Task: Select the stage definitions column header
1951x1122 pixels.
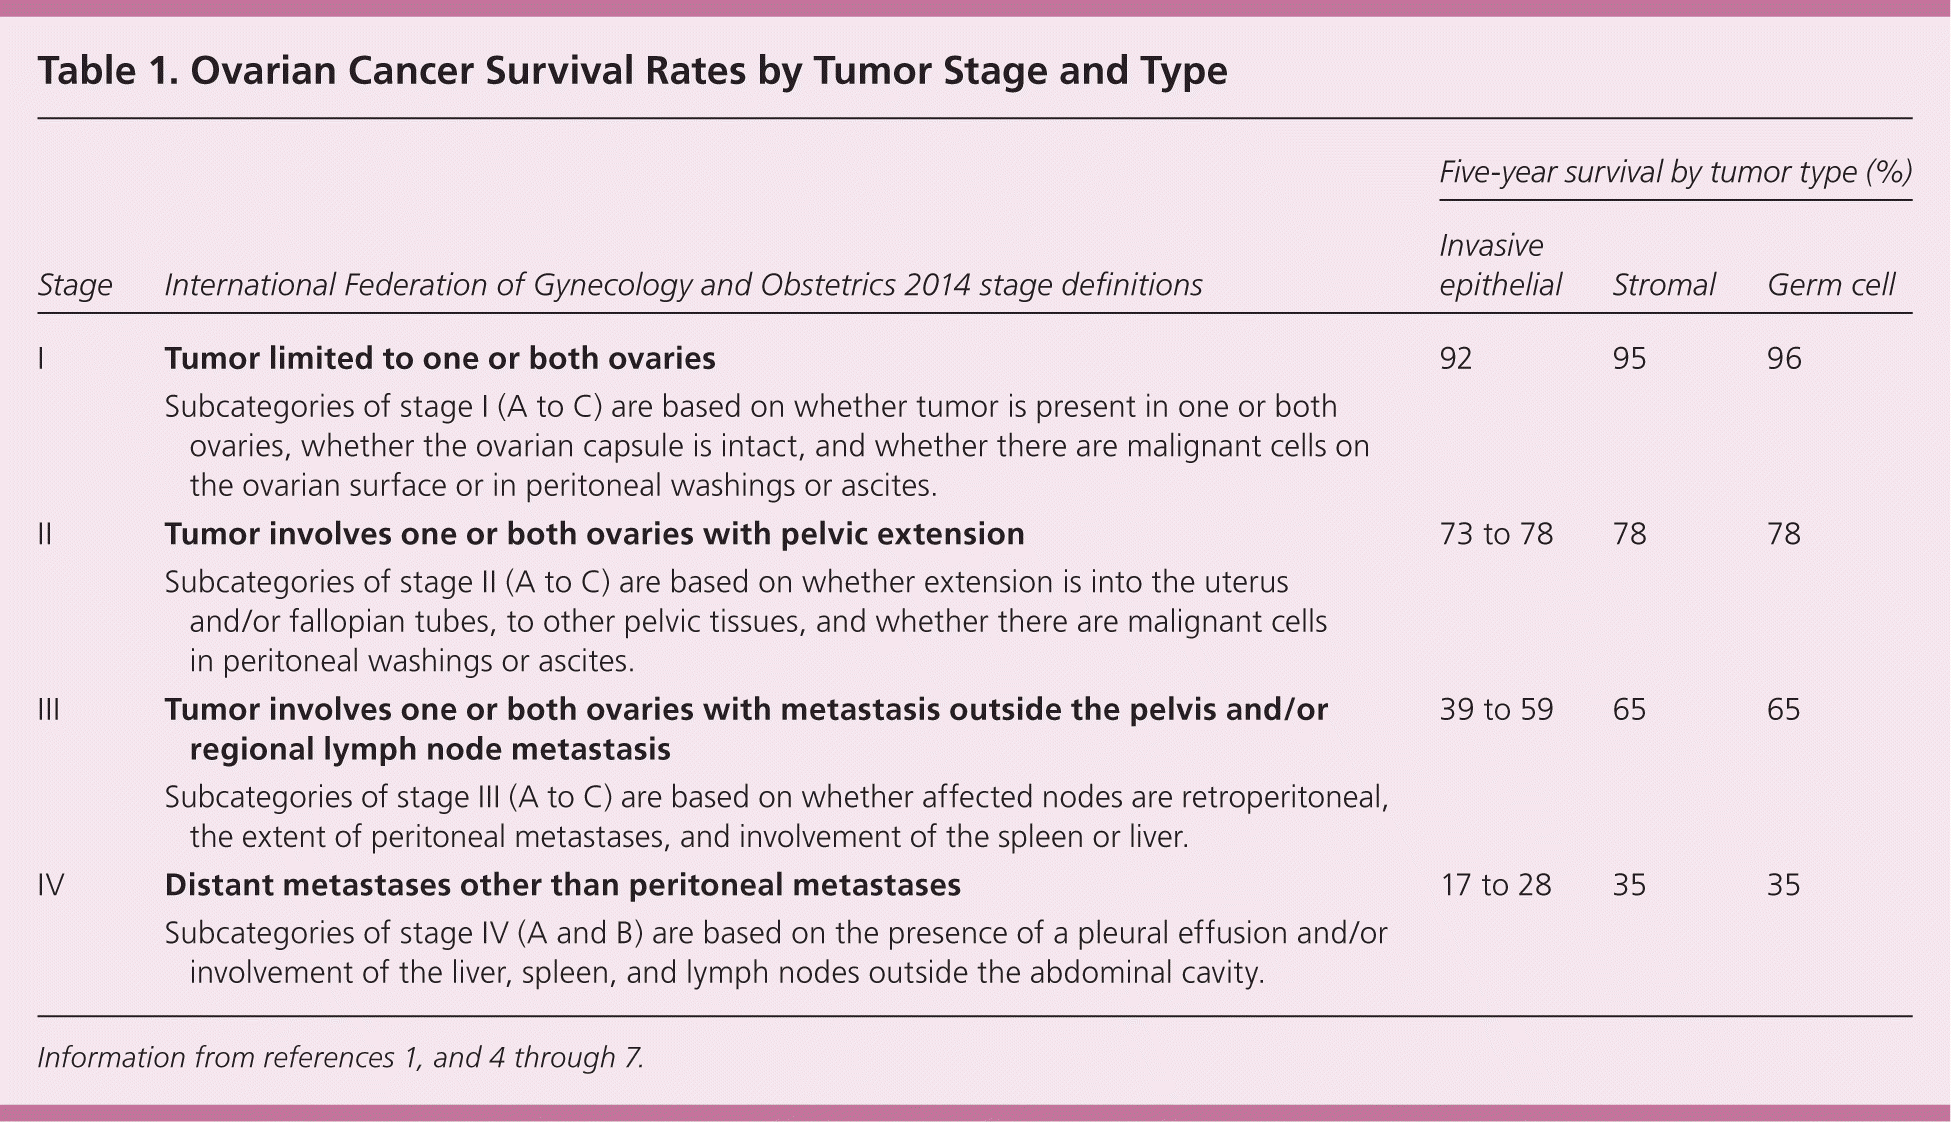Action: tap(683, 286)
